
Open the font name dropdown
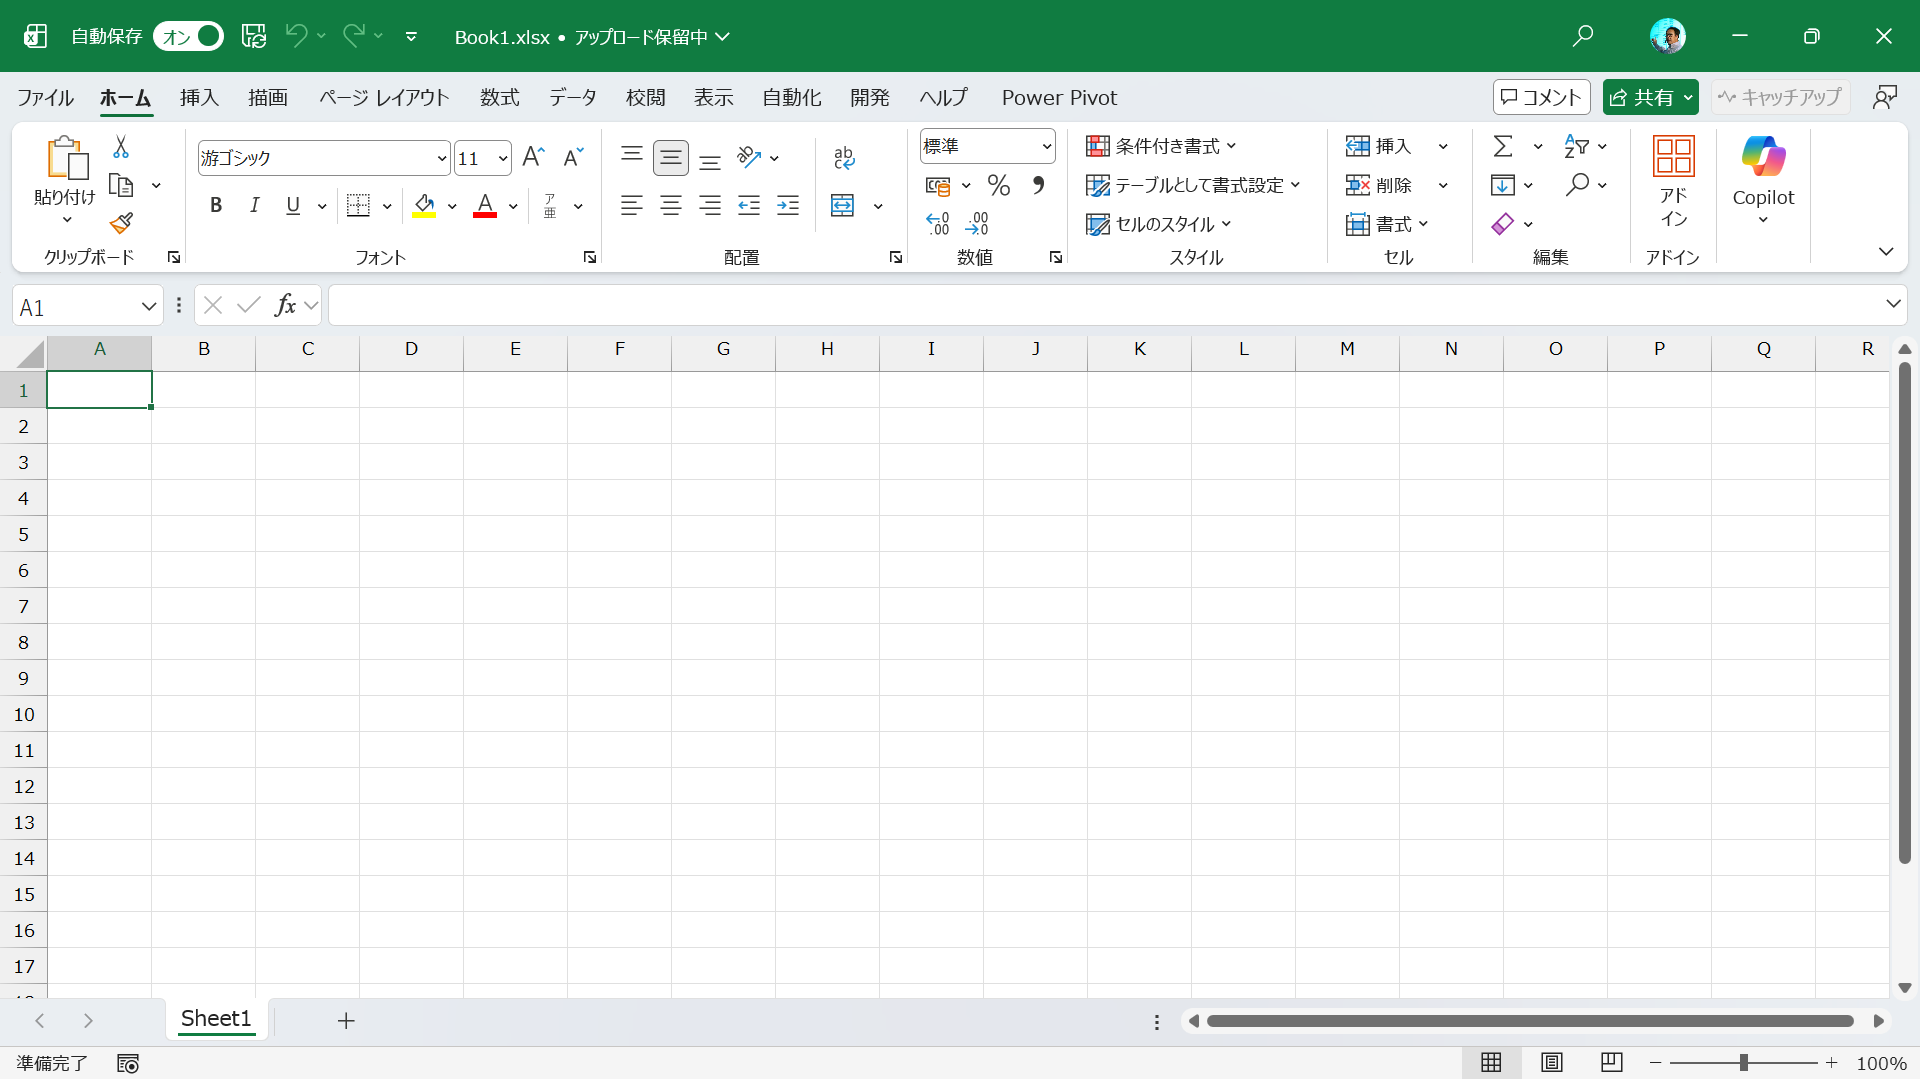coord(441,158)
